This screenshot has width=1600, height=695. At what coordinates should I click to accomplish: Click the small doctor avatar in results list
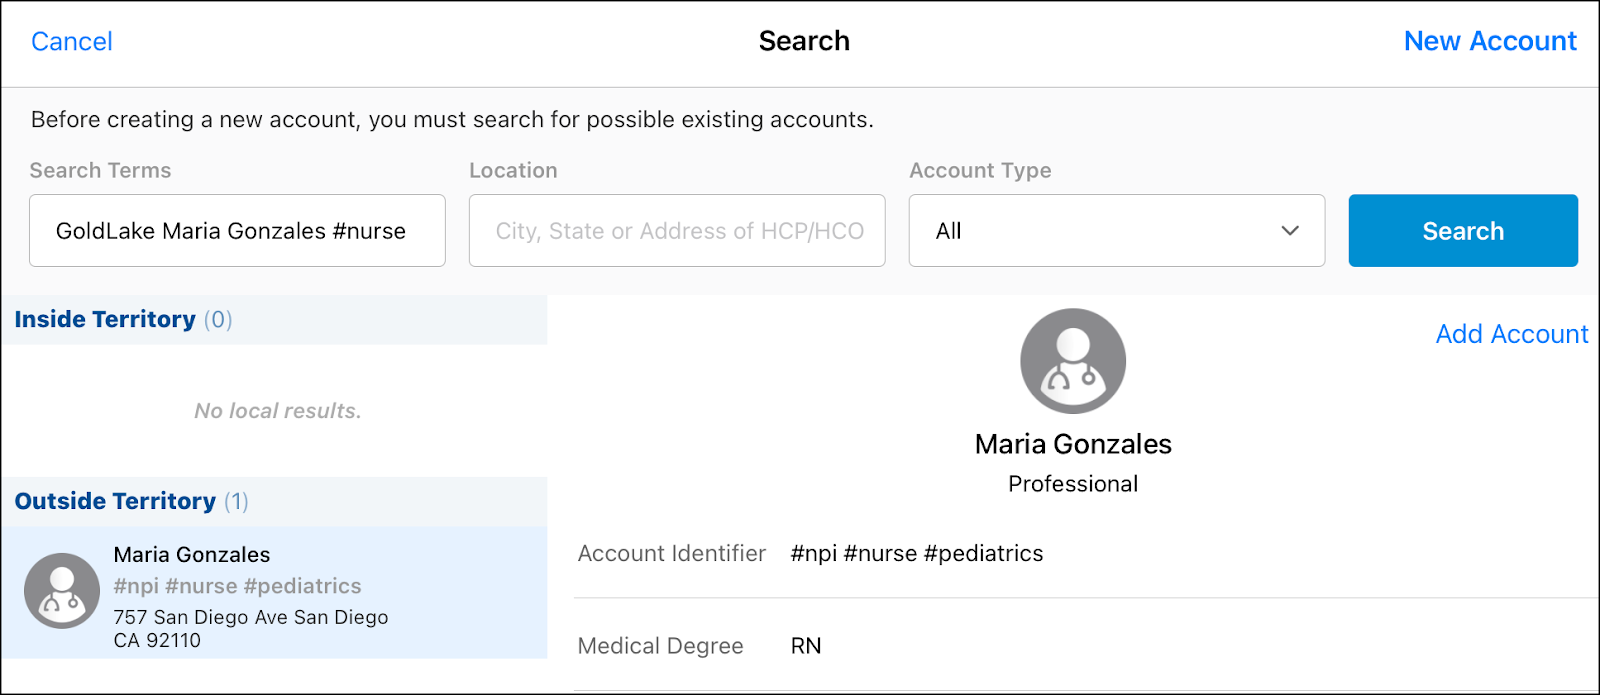pyautogui.click(x=62, y=591)
